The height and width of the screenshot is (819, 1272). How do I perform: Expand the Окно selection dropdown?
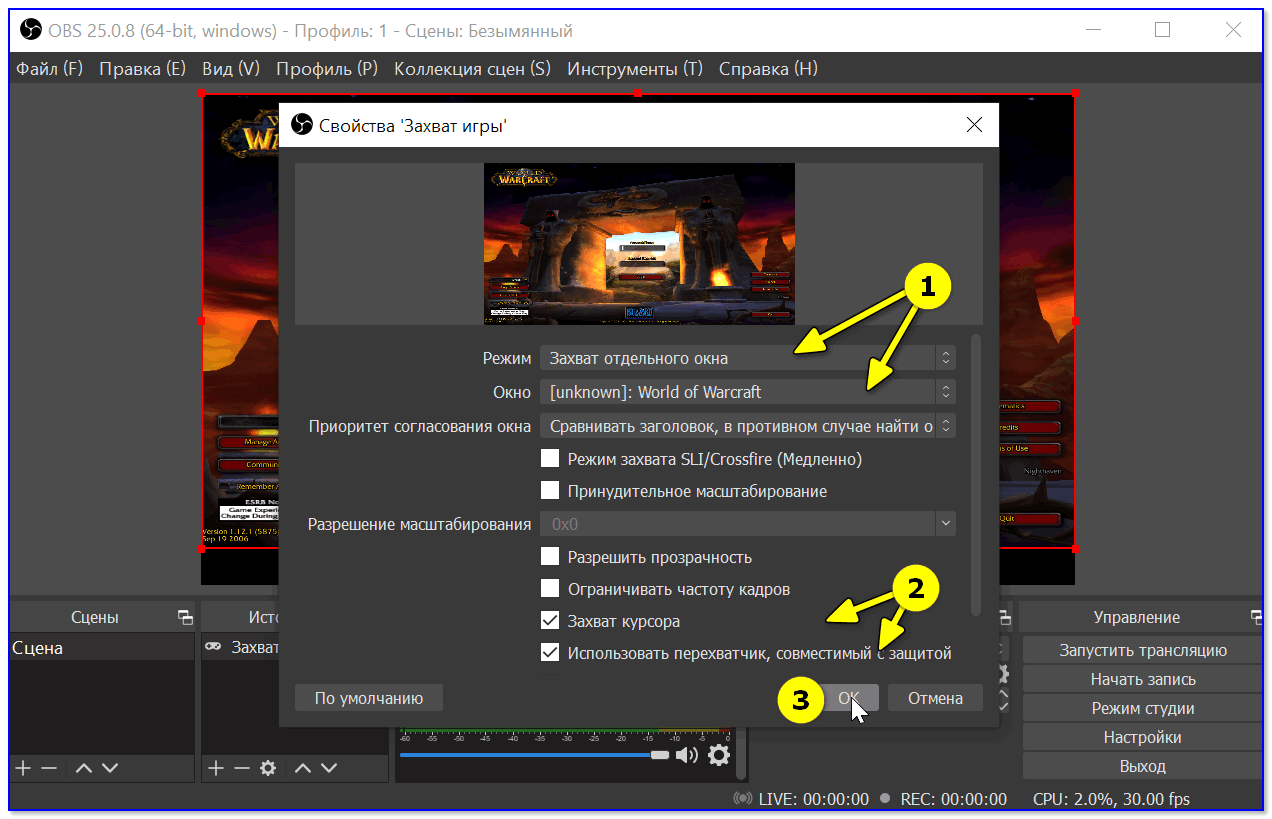pos(747,392)
